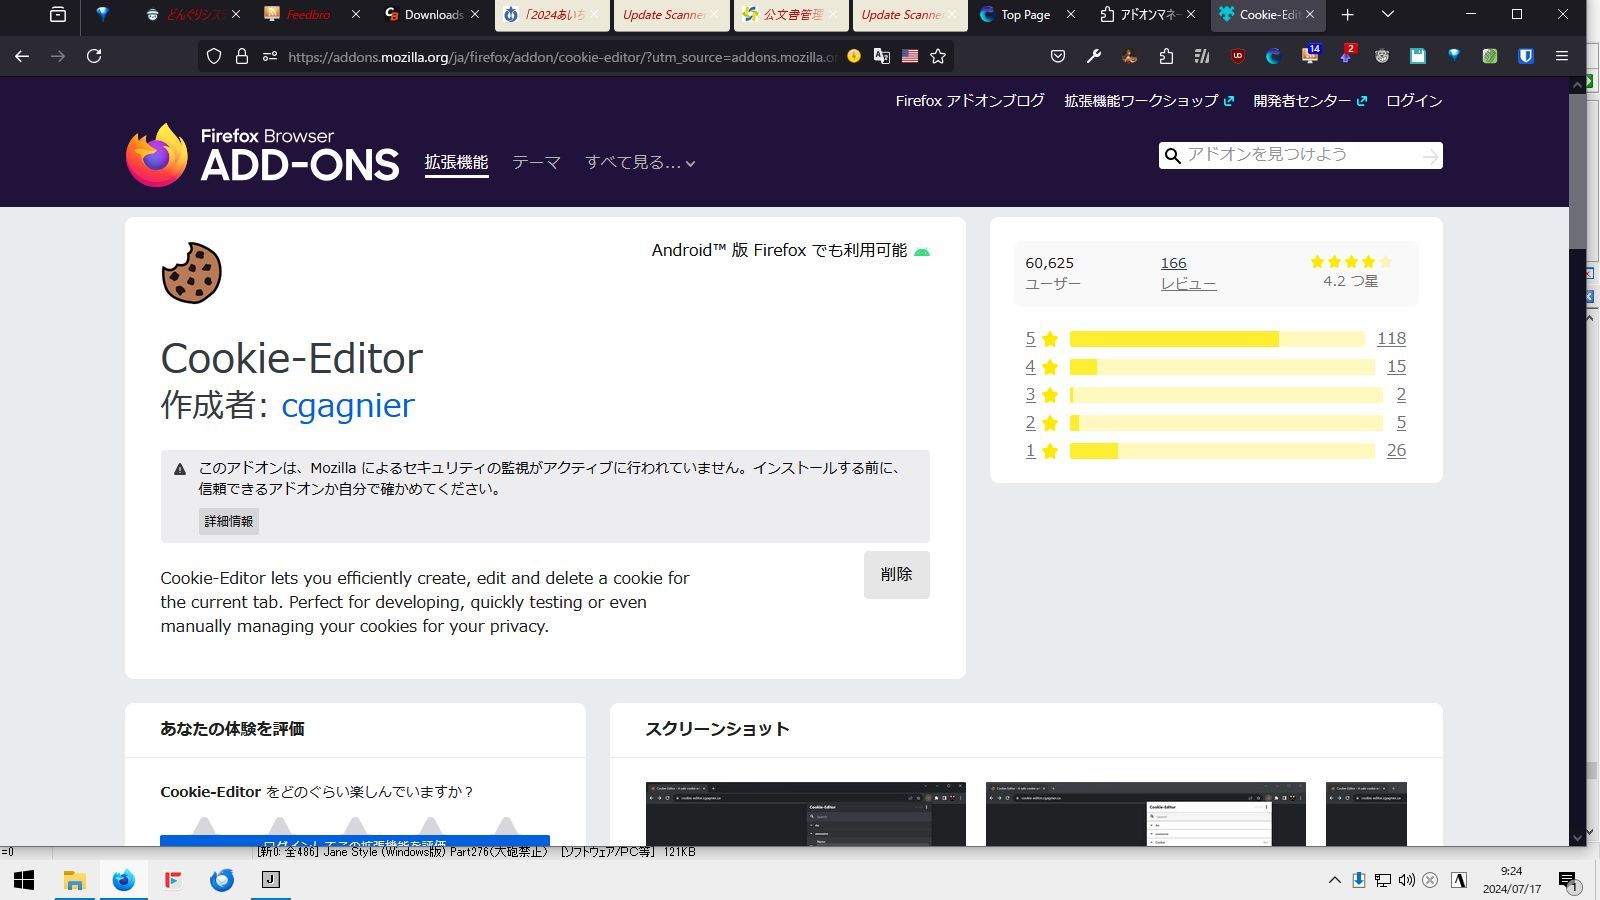The width and height of the screenshot is (1600, 900).
Task: Click the Android版 Firefox でも利用可能 text
Action: click(779, 250)
